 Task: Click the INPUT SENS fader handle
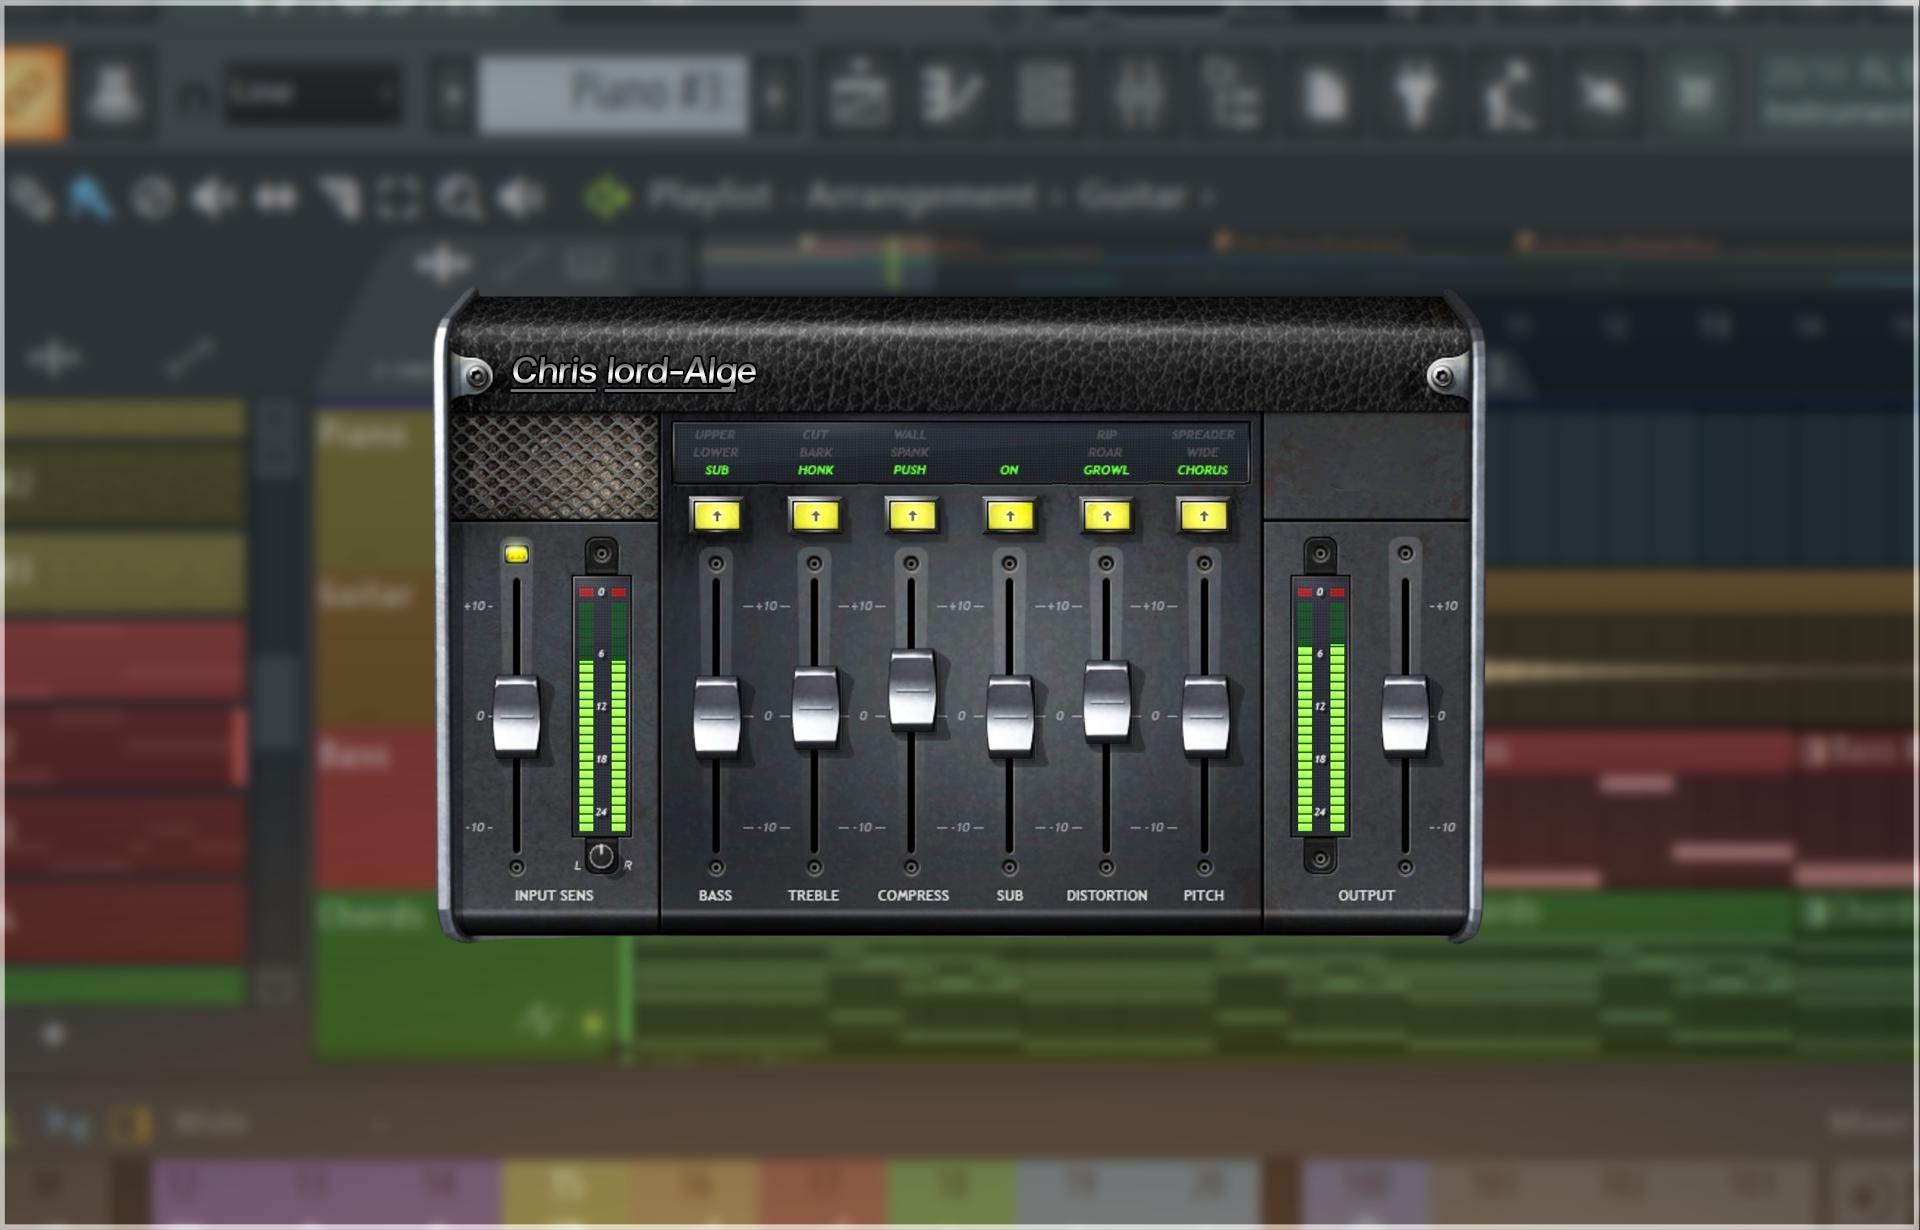[x=516, y=715]
